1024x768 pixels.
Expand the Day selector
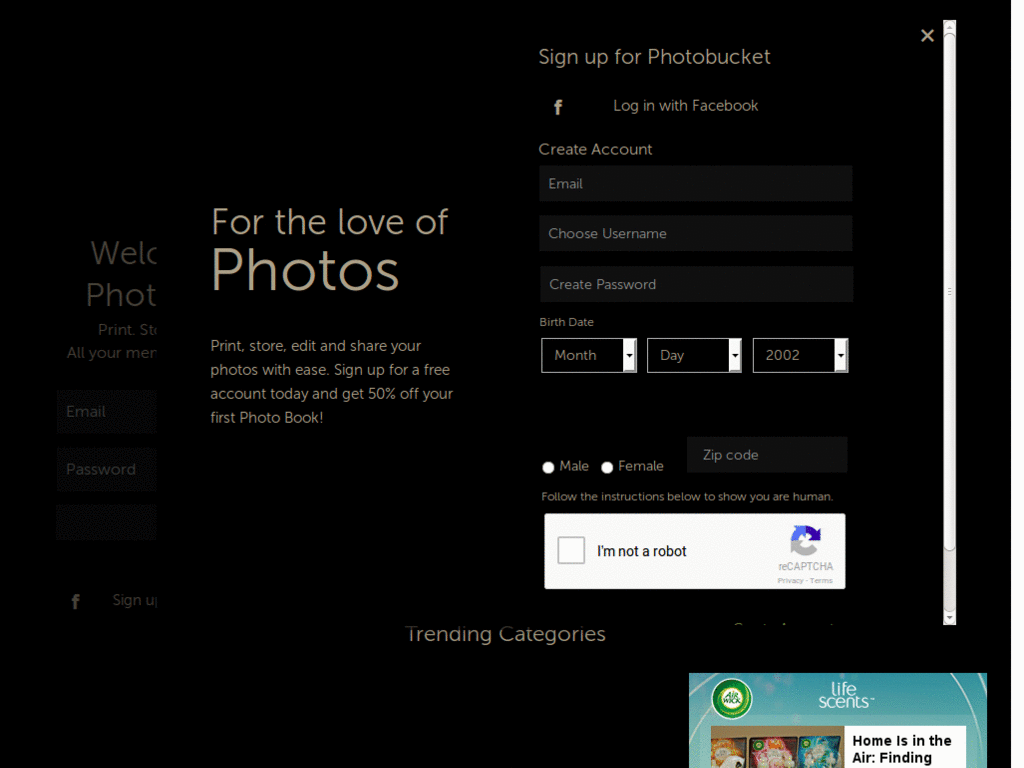click(x=694, y=355)
